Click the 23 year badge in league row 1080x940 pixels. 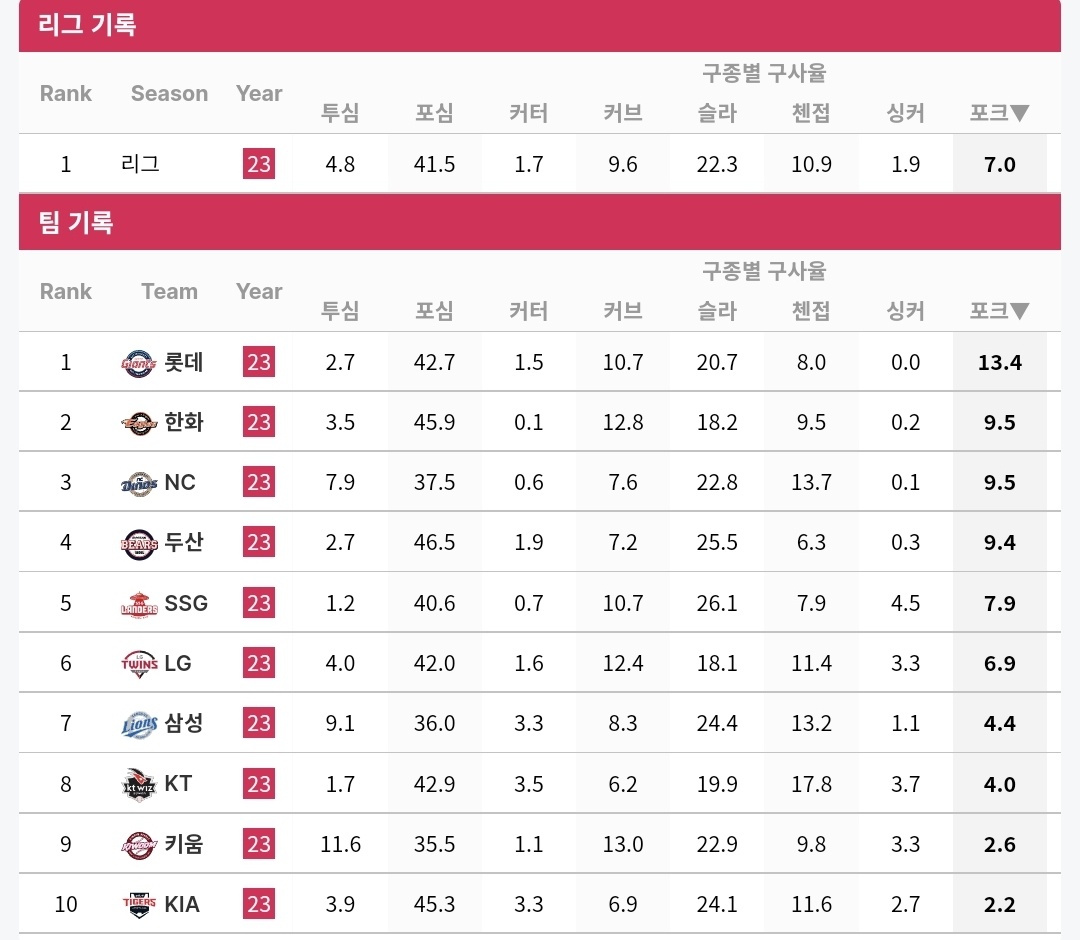click(259, 164)
